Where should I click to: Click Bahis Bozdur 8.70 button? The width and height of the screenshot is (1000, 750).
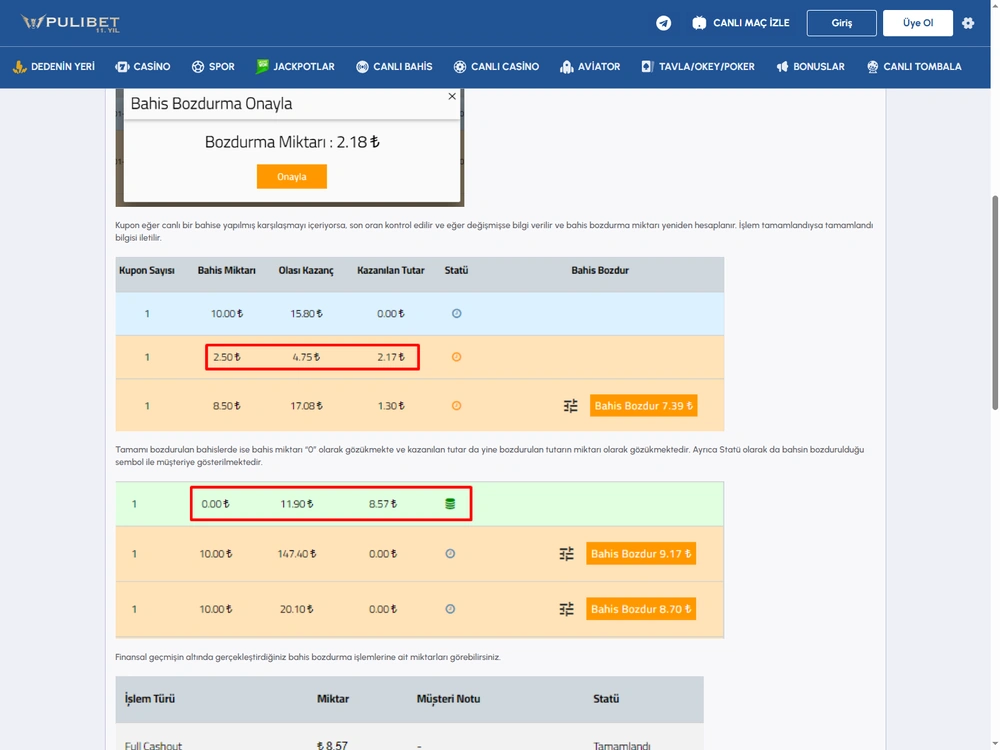point(641,609)
